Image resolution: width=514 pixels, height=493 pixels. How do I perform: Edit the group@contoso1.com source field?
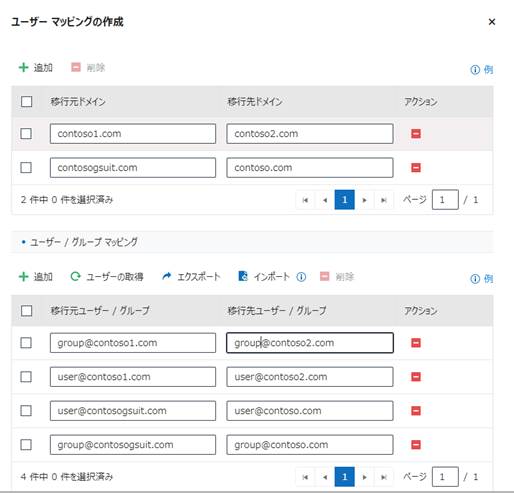(133, 343)
